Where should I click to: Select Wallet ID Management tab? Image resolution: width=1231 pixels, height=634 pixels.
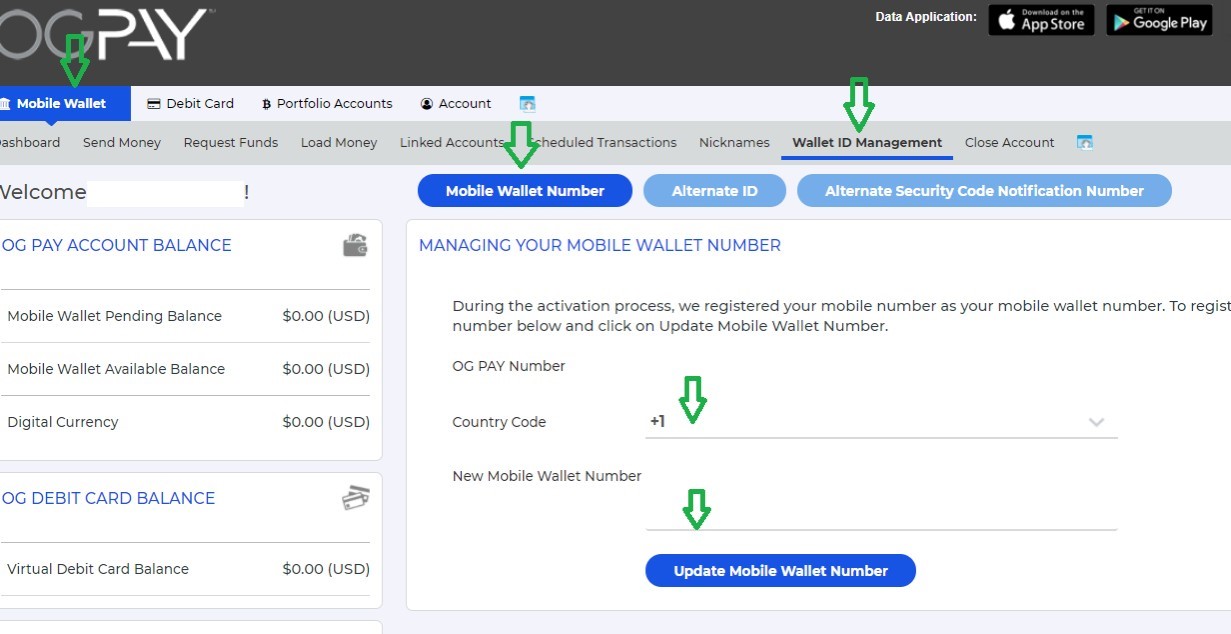[867, 142]
